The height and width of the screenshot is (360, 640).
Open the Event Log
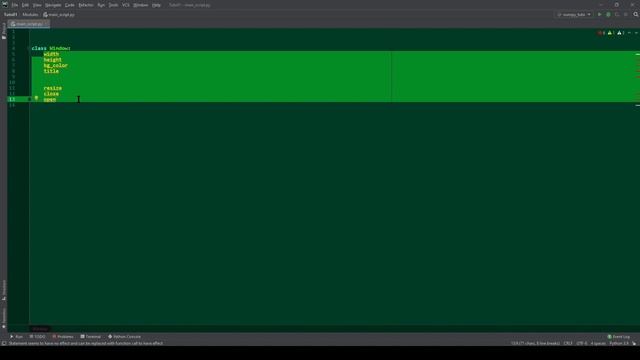coord(619,337)
